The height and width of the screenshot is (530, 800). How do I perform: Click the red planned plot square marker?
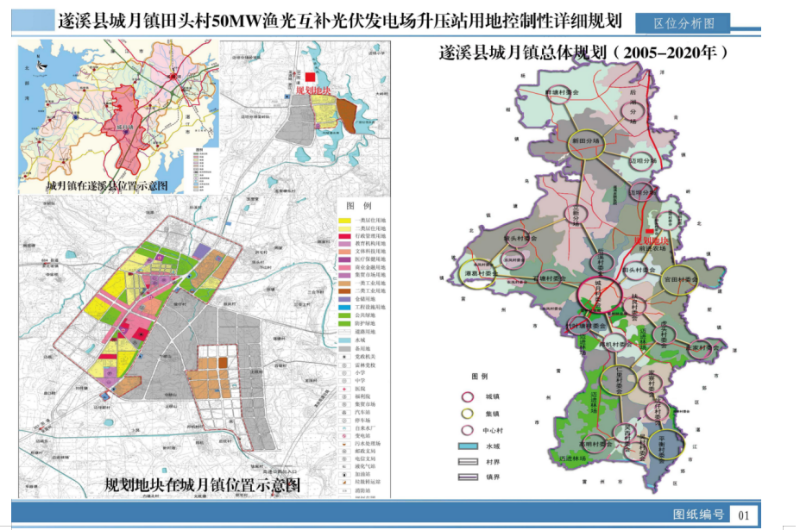pyautogui.click(x=312, y=76)
